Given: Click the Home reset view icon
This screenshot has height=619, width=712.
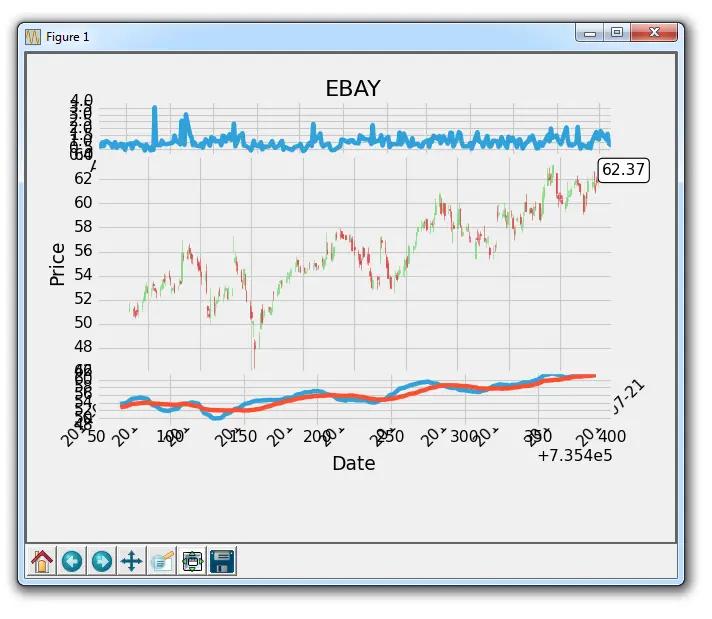Looking at the screenshot, I should click(42, 561).
